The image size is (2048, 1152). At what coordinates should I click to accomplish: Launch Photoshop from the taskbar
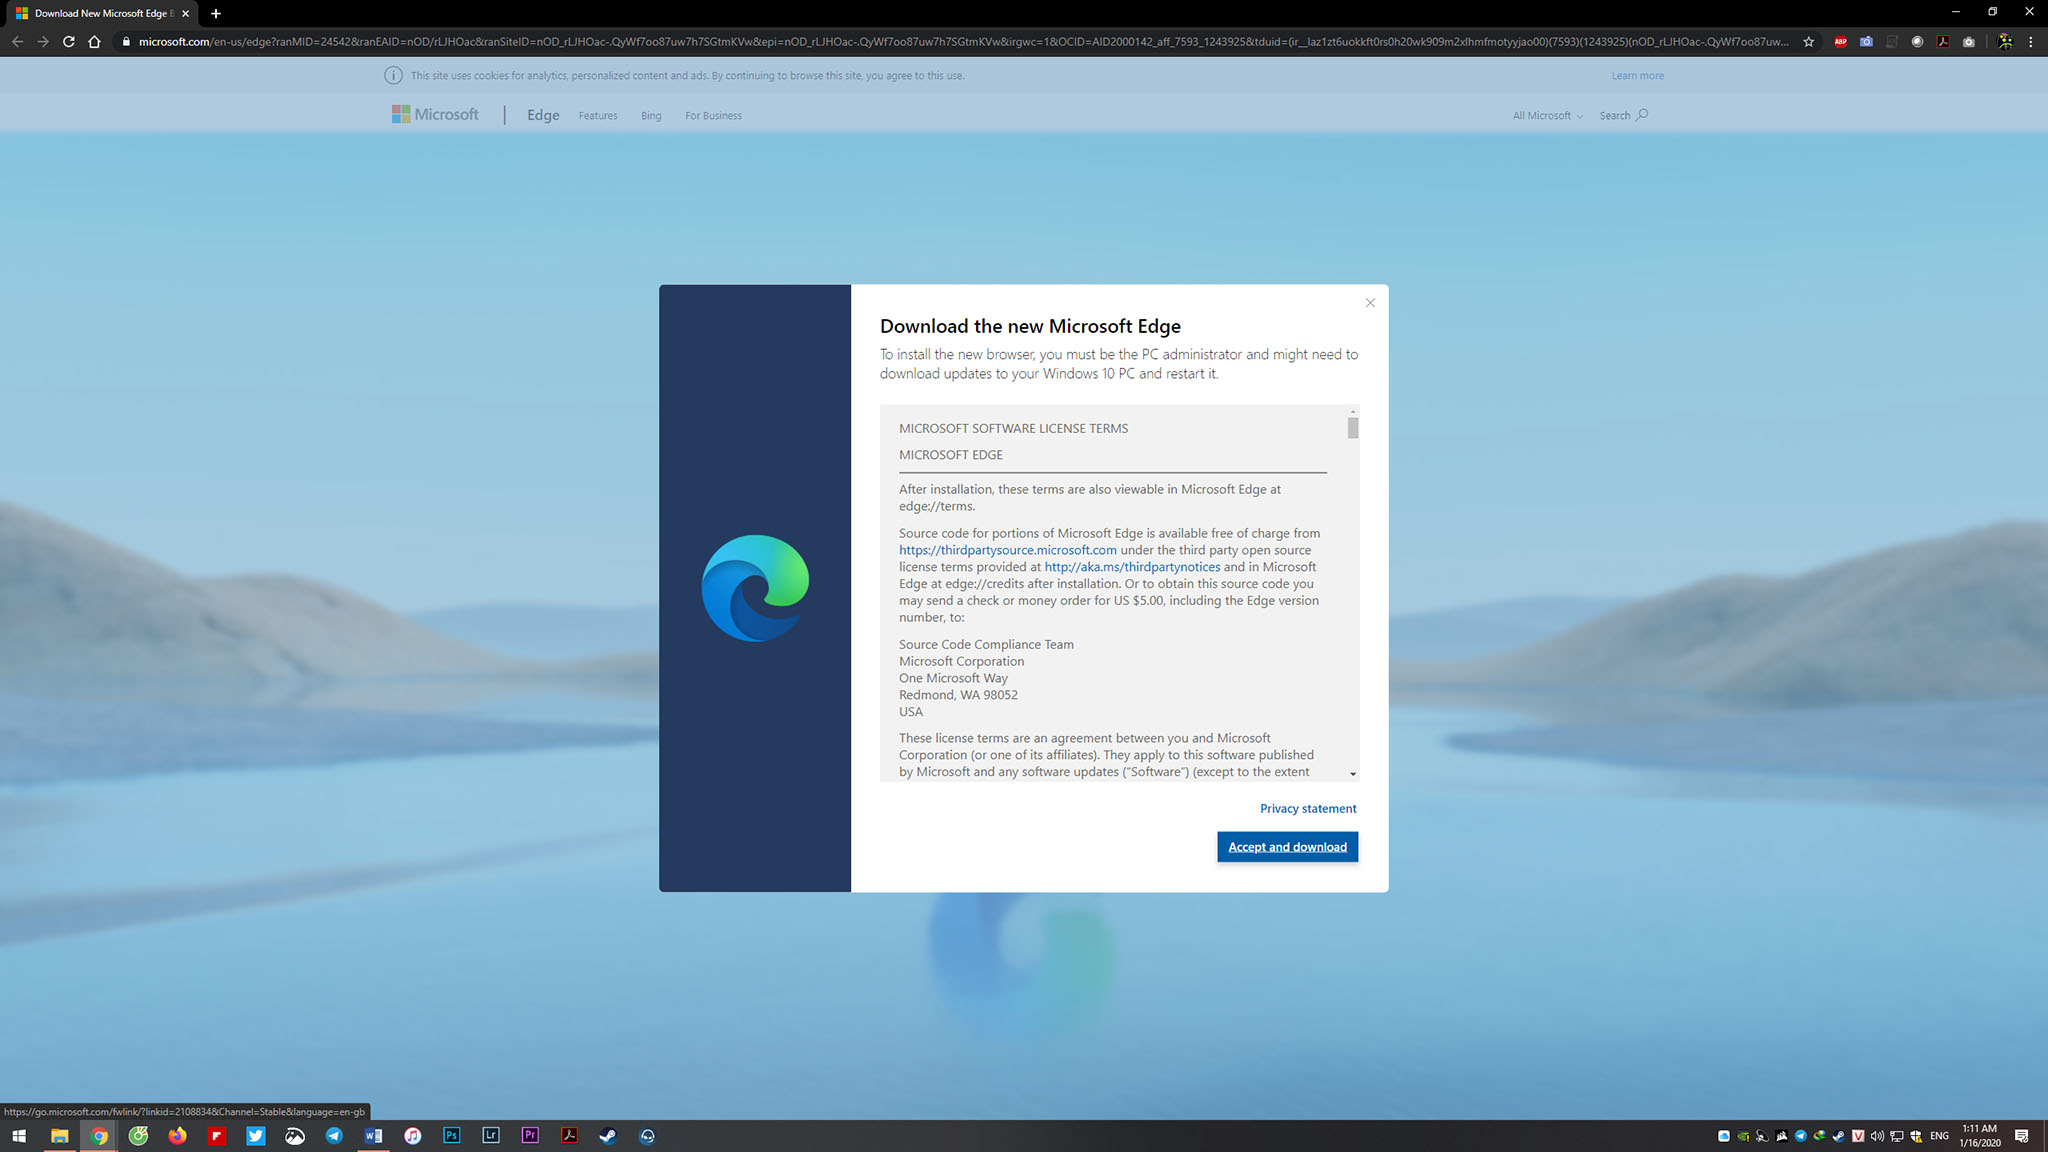[451, 1136]
